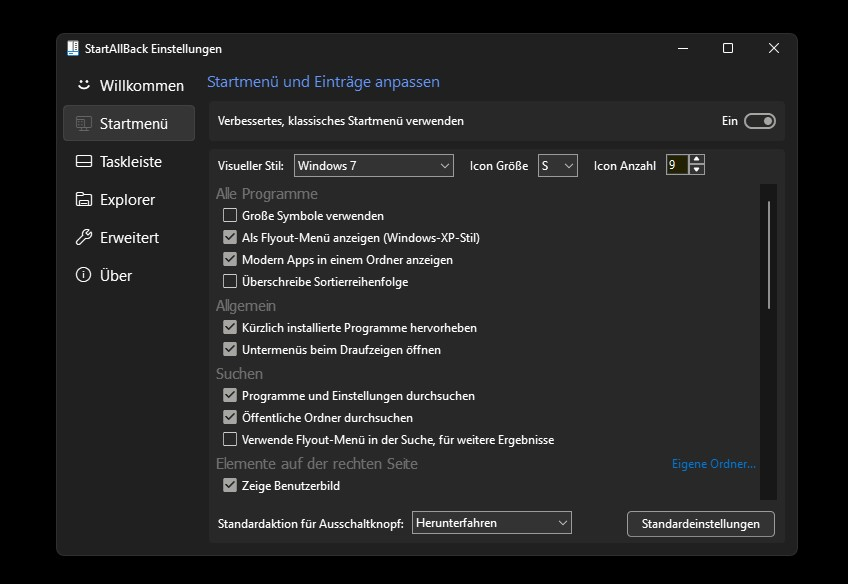Click the settings list vertical scrollbar
This screenshot has width=848, height=584.
tap(768, 255)
